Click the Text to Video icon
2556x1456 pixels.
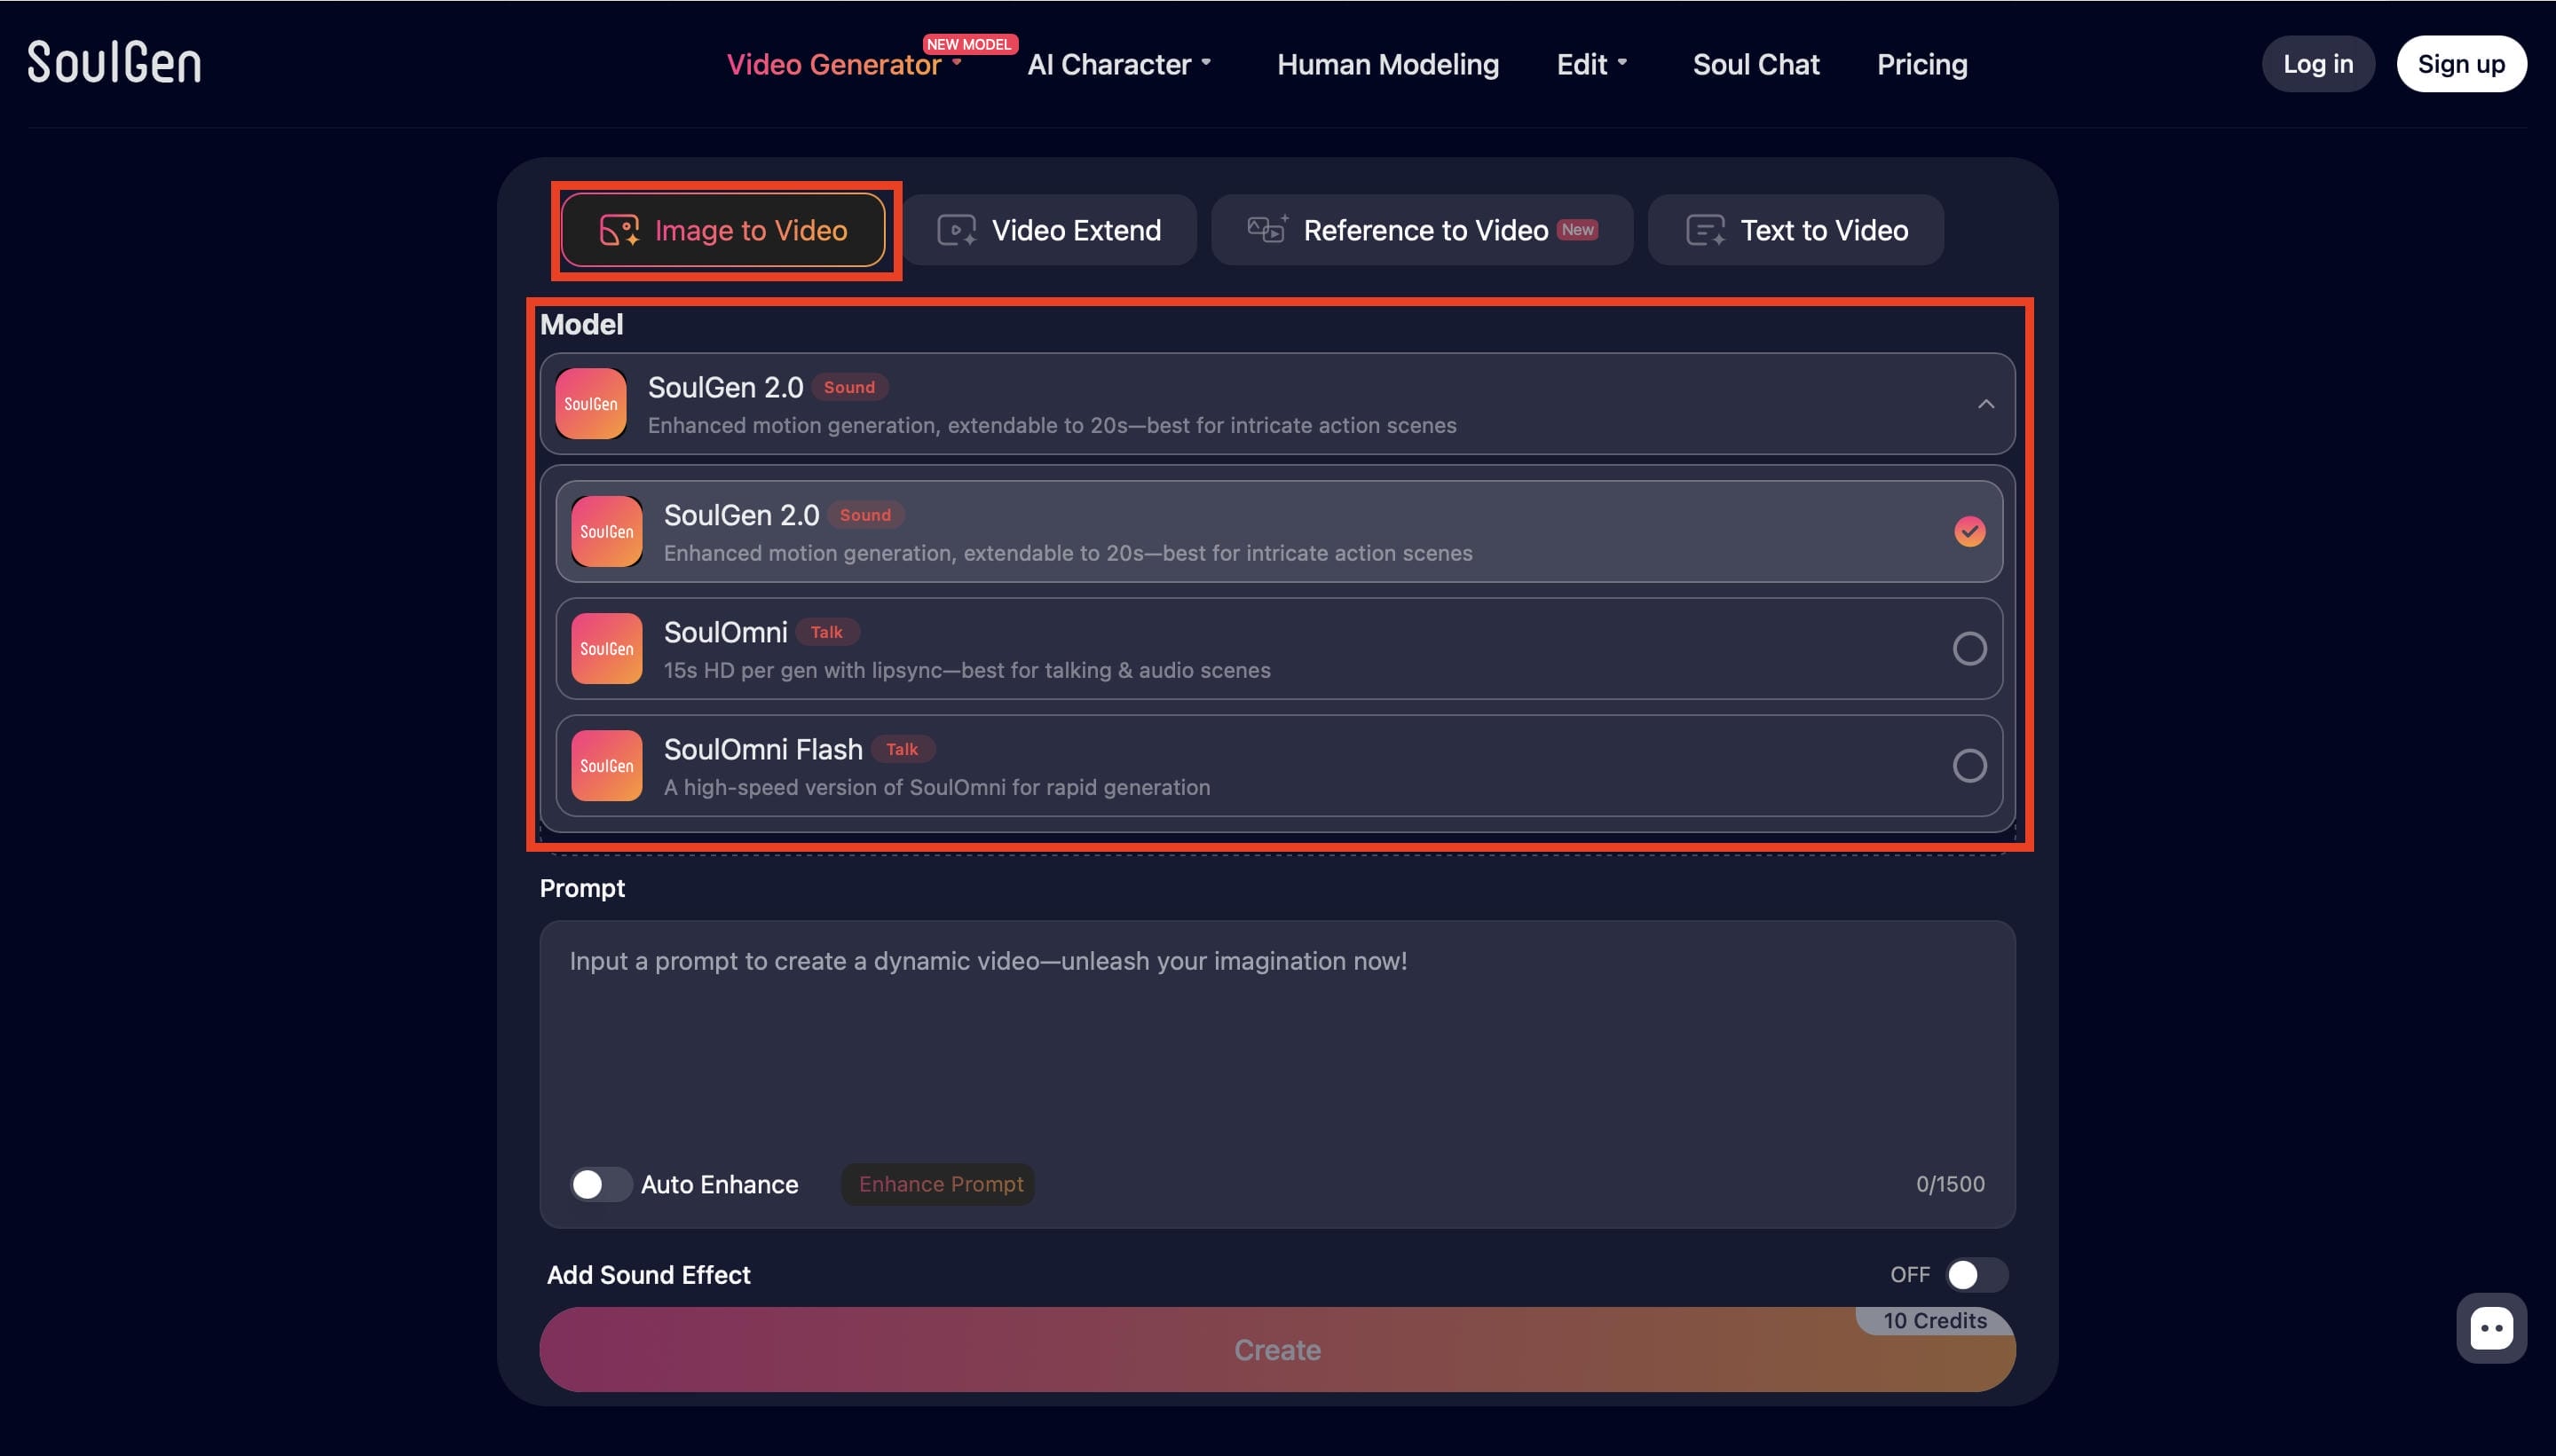[1705, 230]
